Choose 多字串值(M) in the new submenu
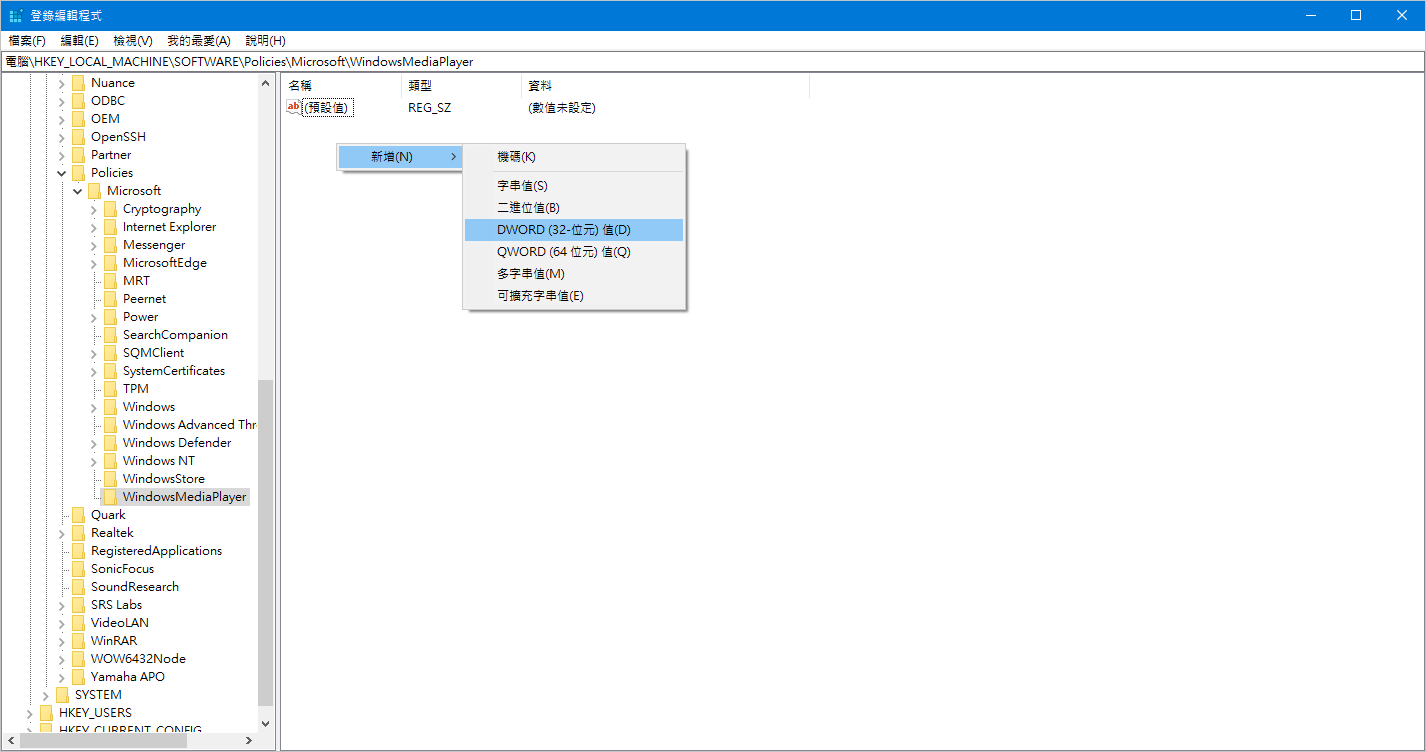Viewport: 1426px width, 752px height. pyautogui.click(x=574, y=274)
